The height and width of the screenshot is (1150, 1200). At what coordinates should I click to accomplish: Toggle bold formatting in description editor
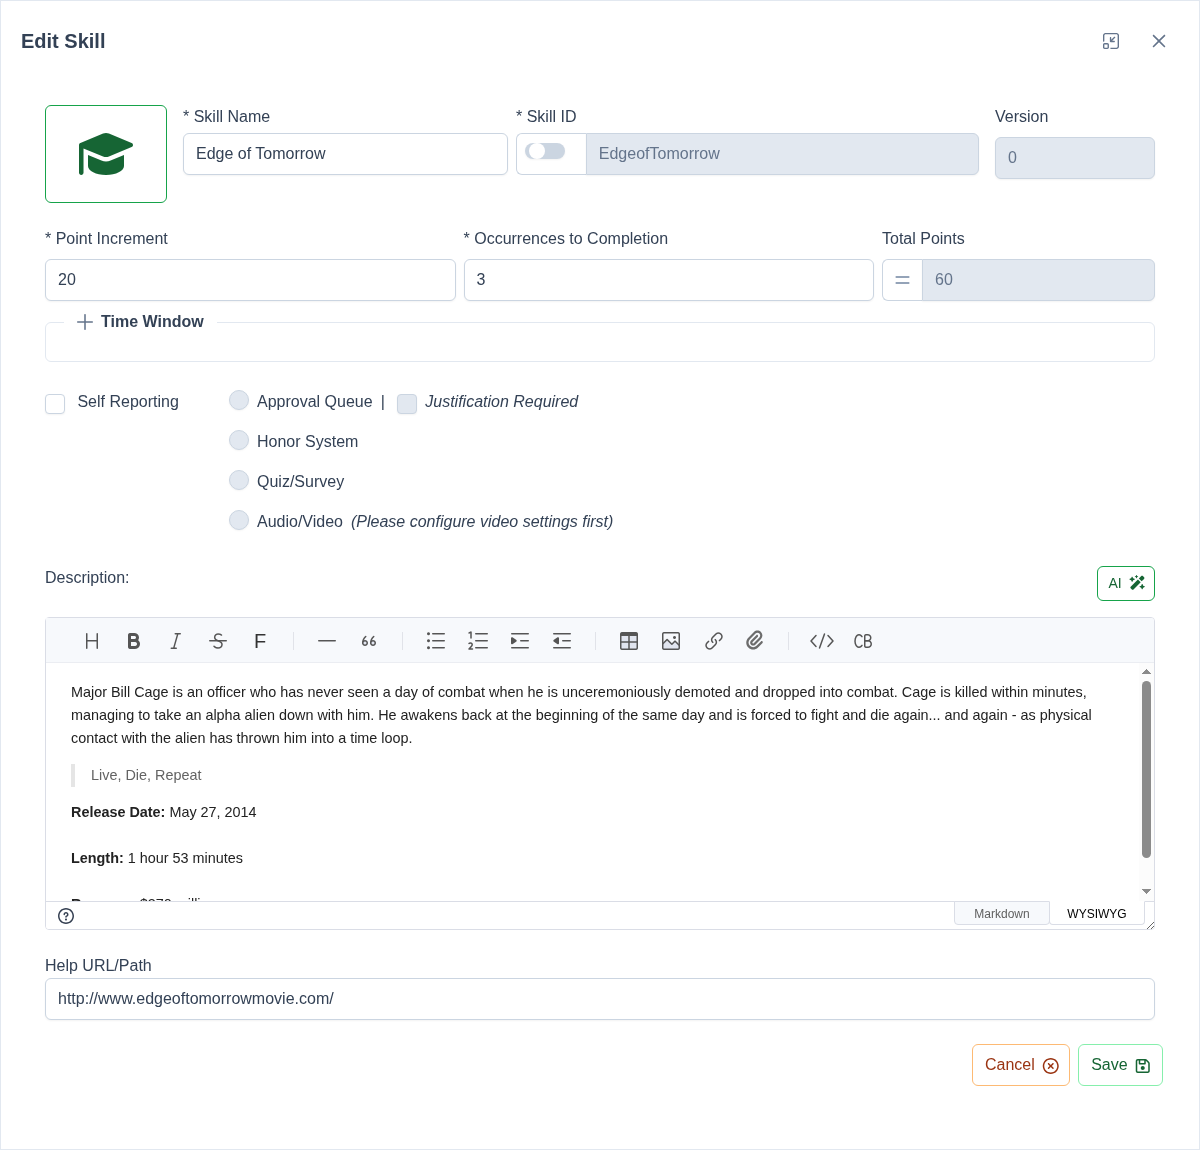point(134,641)
